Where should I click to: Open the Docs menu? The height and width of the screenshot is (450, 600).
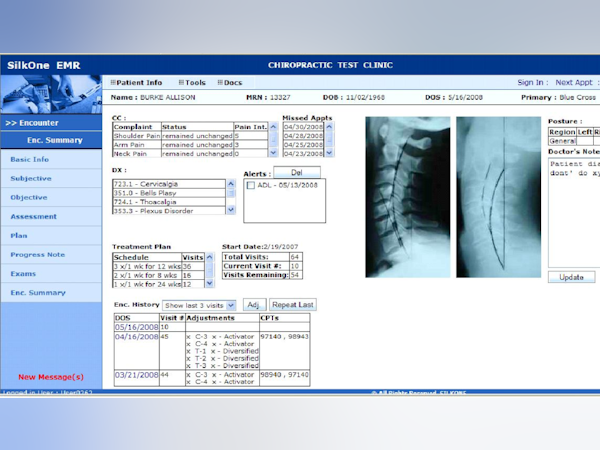pyautogui.click(x=230, y=82)
